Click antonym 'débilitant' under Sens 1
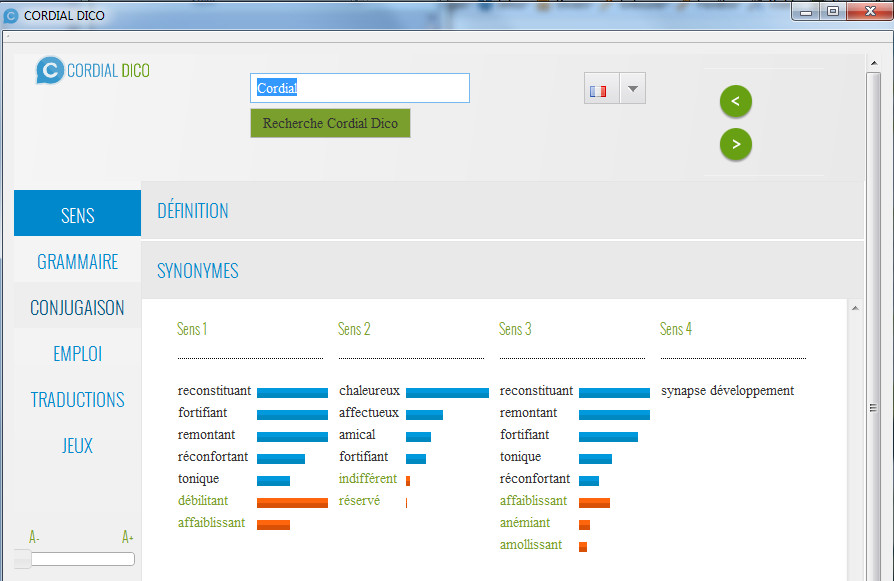 203,501
